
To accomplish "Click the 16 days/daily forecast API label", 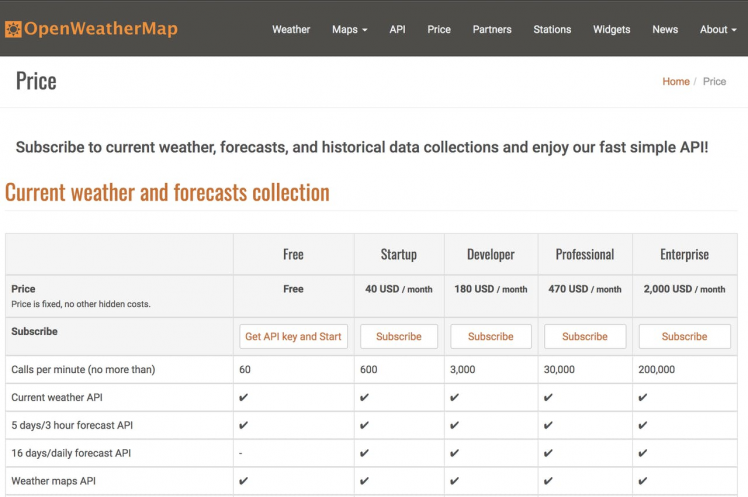I will [71, 453].
